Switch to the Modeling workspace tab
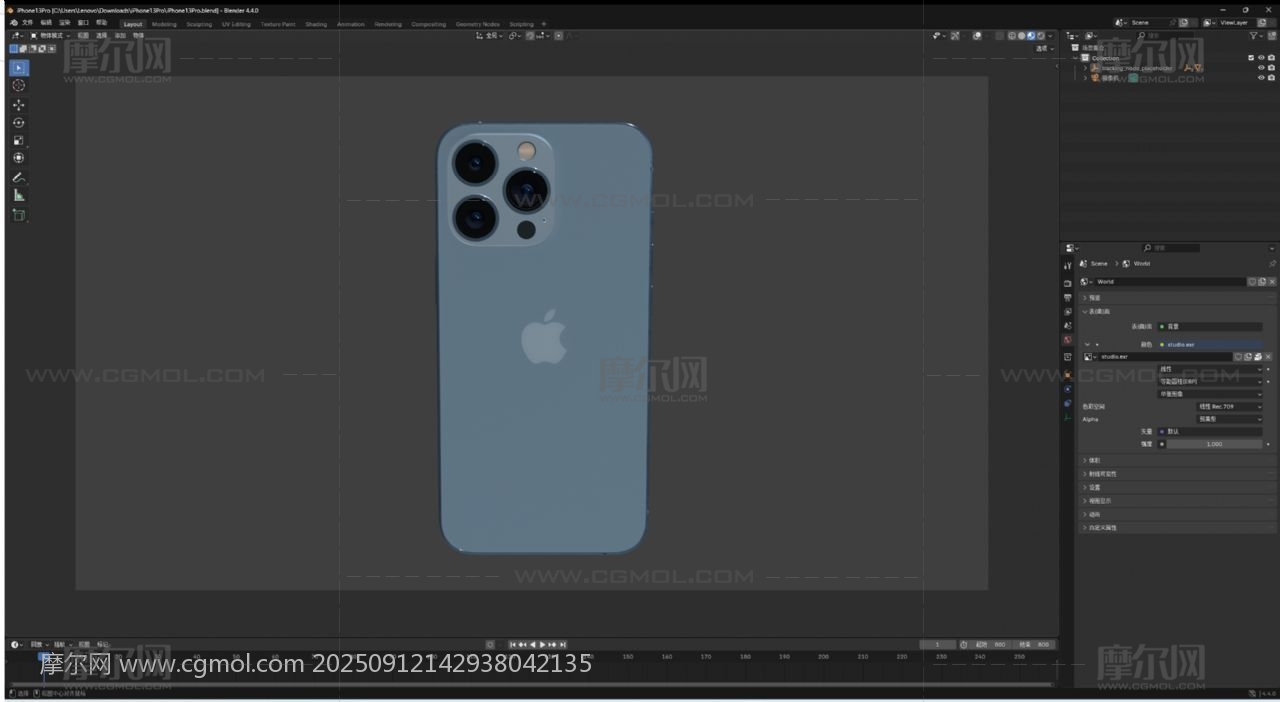Image resolution: width=1280 pixels, height=702 pixels. [x=164, y=24]
